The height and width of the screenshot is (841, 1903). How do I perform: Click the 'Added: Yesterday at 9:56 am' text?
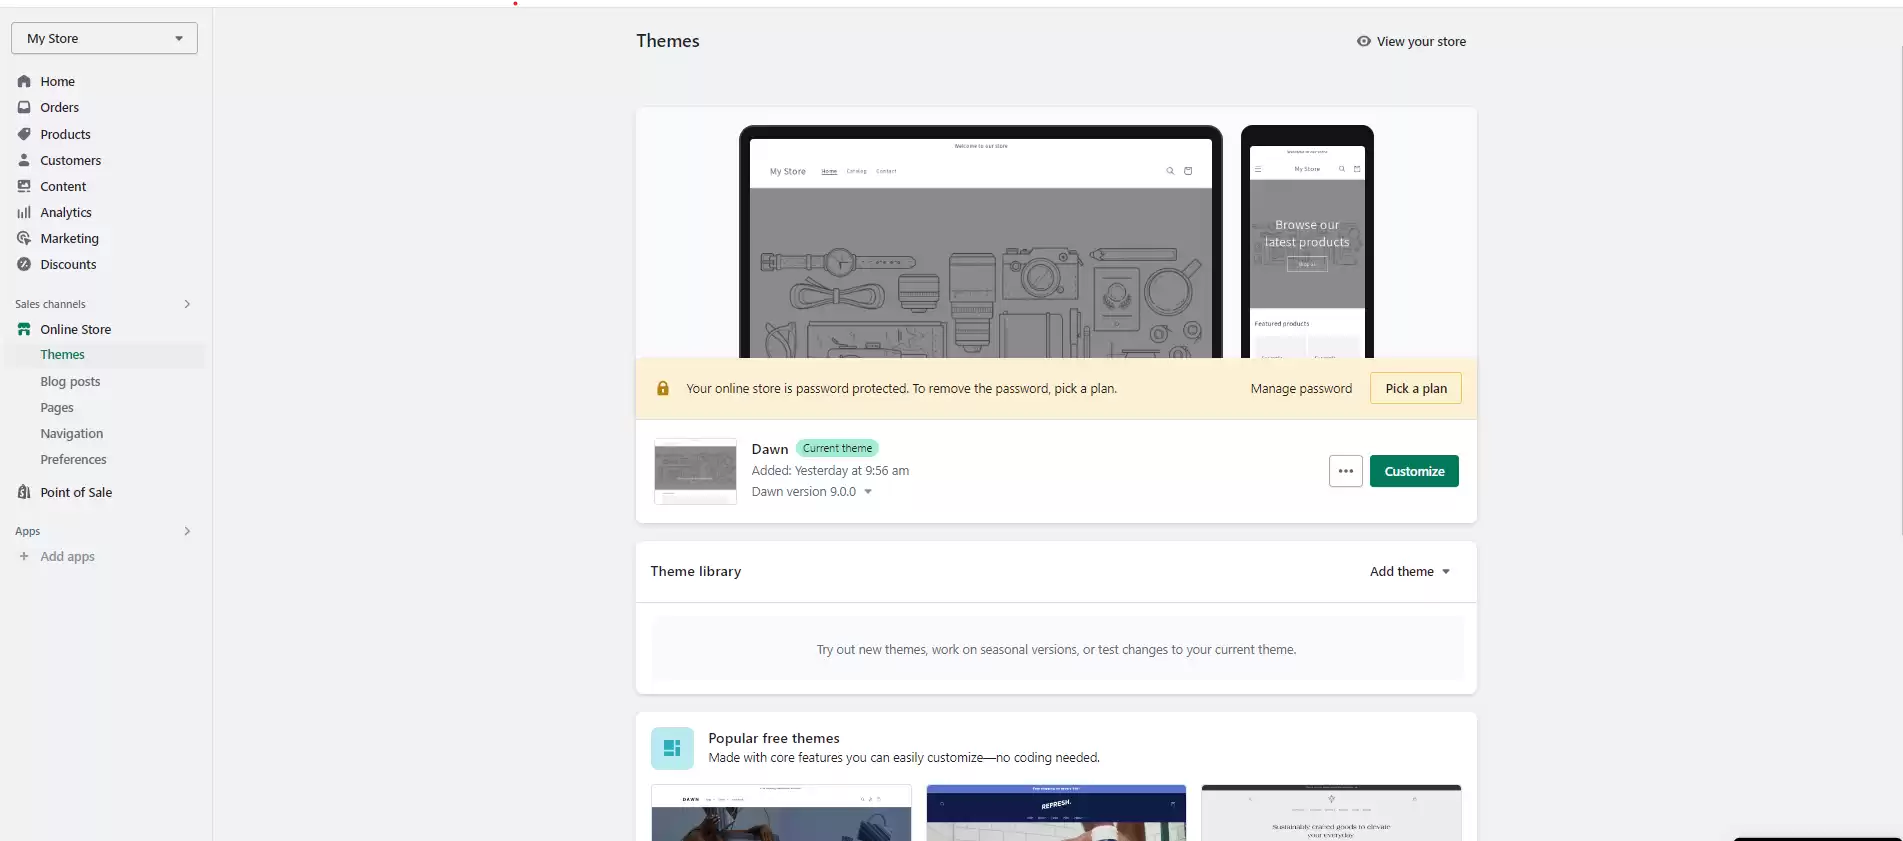tap(830, 470)
